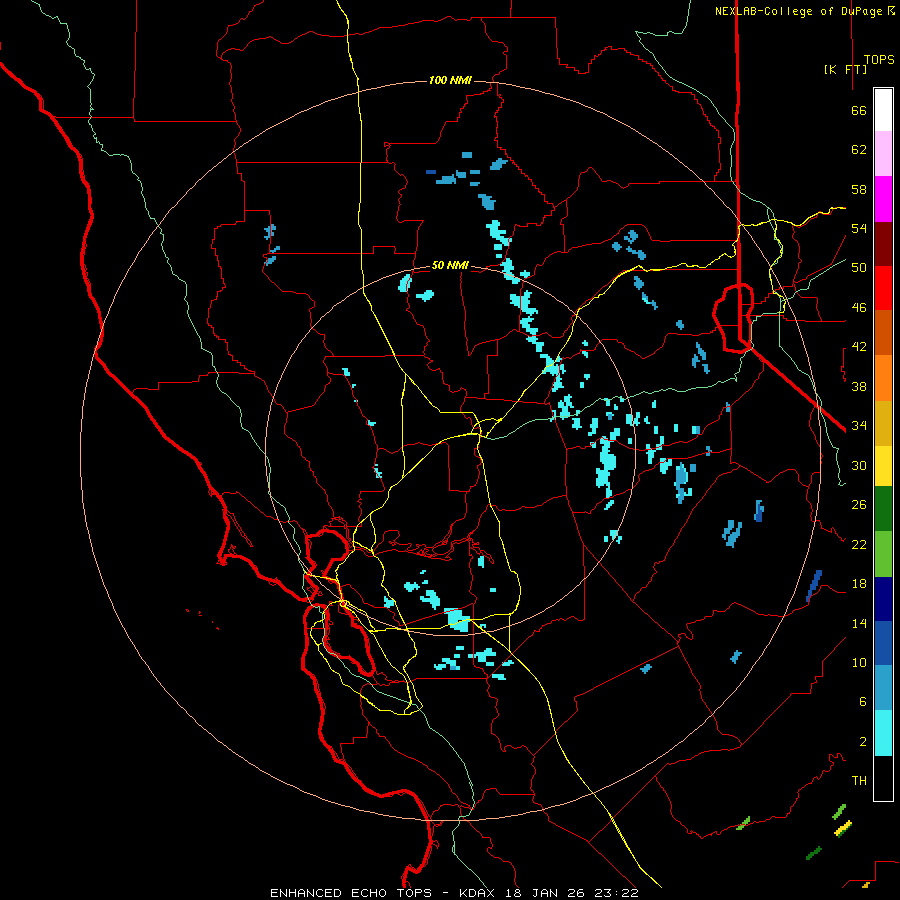900x900 pixels.
Task: Click the "100 NMI" range ring label
Action: click(450, 80)
